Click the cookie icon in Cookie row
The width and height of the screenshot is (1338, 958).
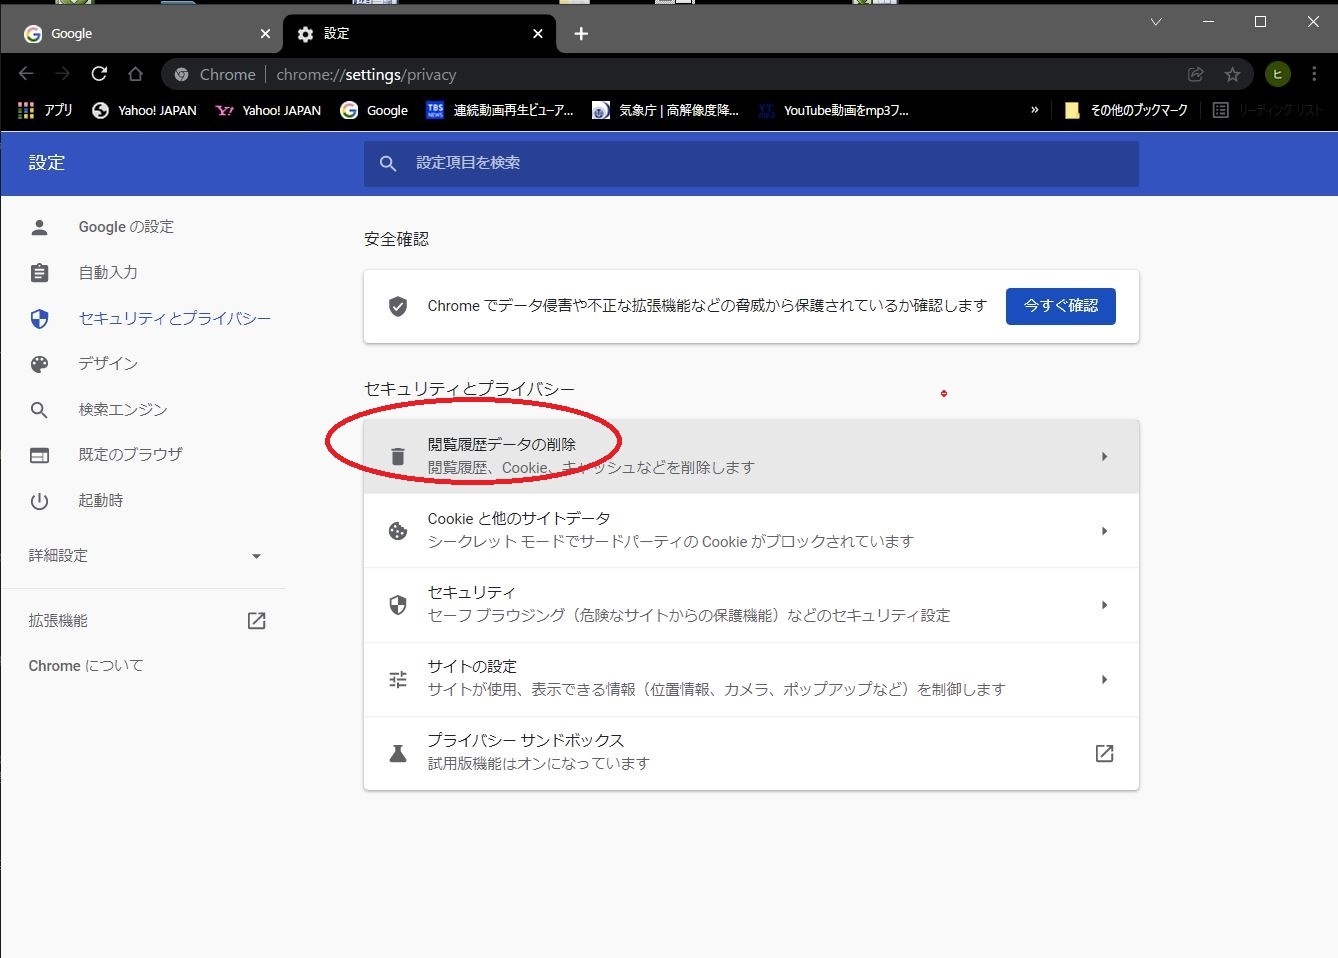click(x=398, y=531)
